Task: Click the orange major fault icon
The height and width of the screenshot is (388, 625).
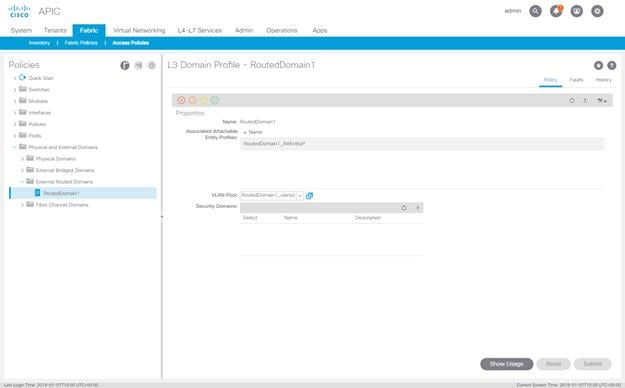Action: (193, 100)
